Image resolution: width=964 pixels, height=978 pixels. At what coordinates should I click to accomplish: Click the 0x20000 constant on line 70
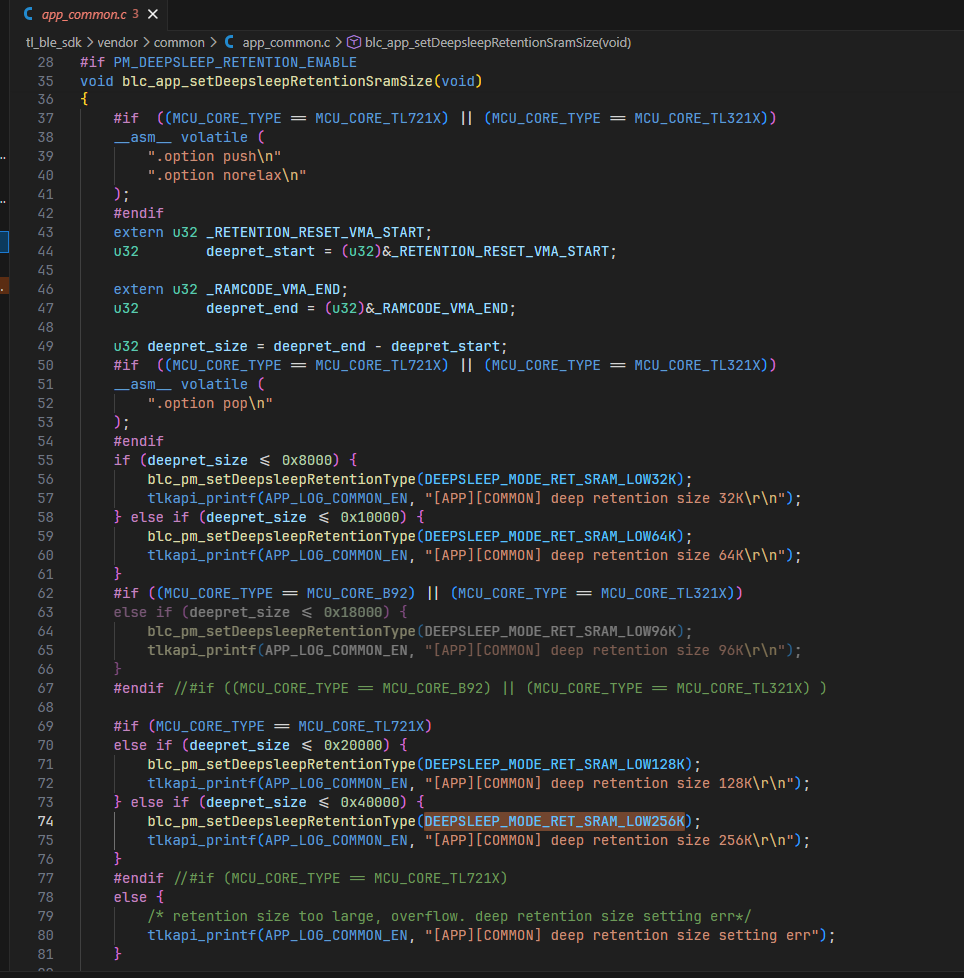(352, 745)
